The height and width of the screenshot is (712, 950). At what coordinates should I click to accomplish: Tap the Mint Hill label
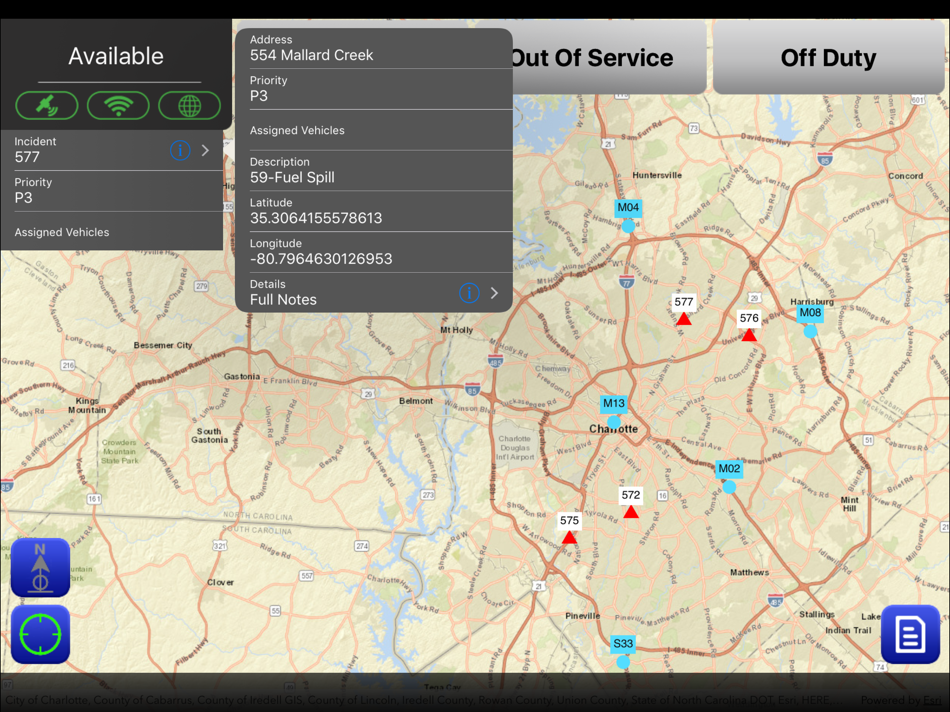tap(849, 504)
